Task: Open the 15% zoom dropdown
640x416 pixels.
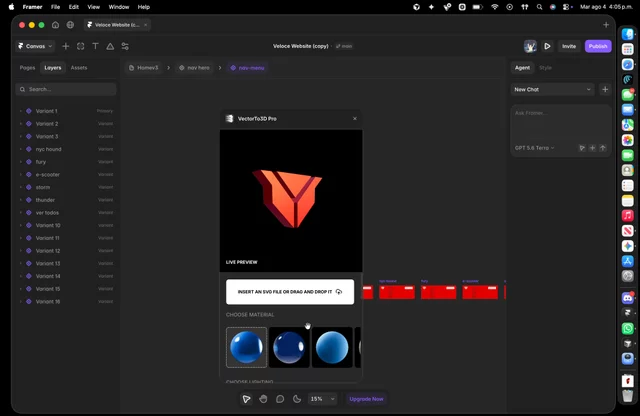Action: tap(322, 399)
